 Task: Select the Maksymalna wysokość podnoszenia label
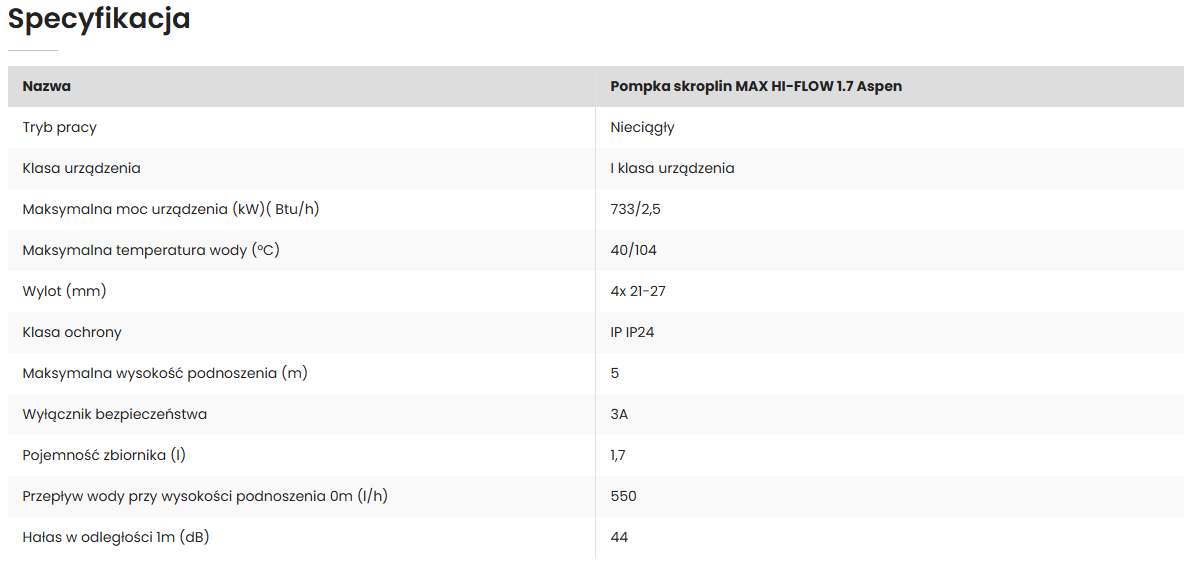(165, 373)
